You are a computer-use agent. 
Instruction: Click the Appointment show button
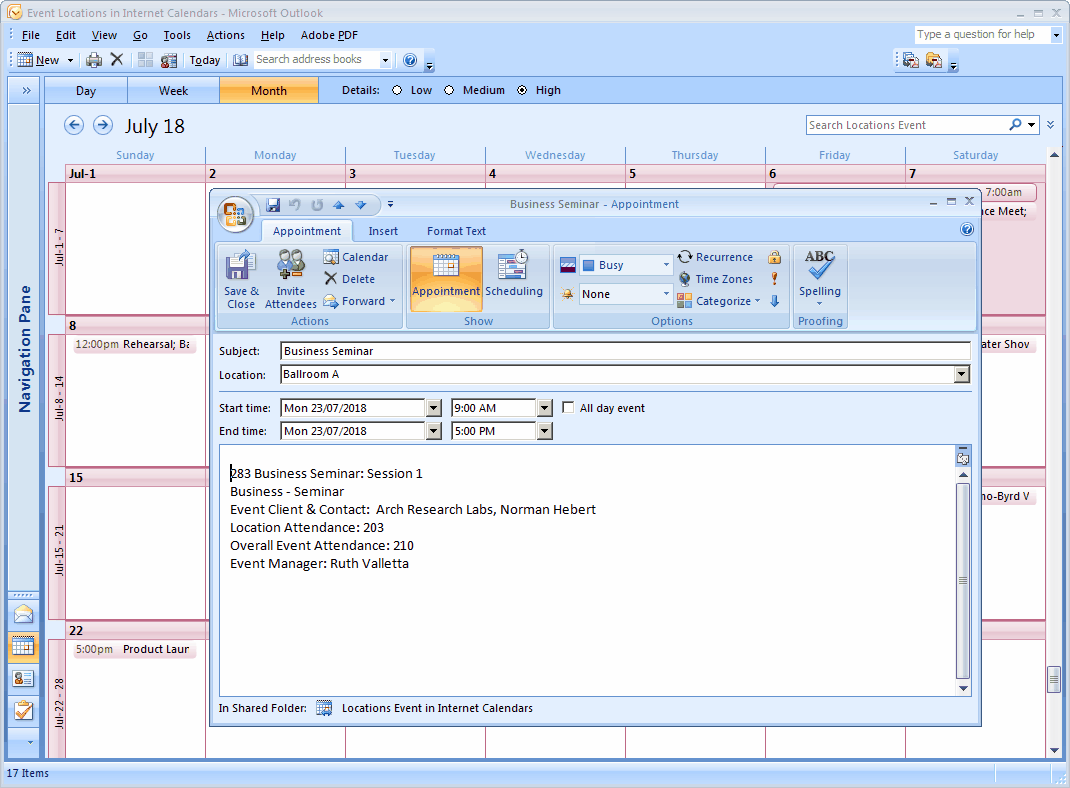(x=446, y=278)
